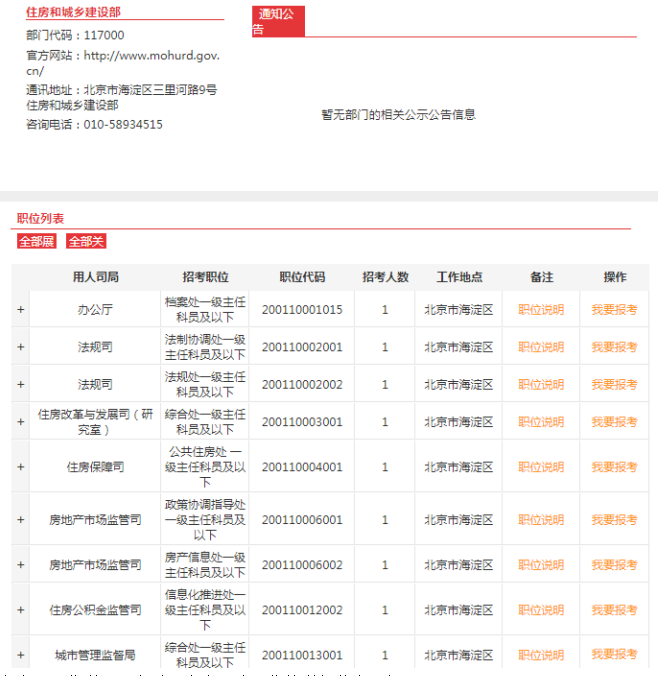This screenshot has width=659, height=676.
Task: Click the 法规处一级主任科员及以下 cell
Action: click(205, 385)
